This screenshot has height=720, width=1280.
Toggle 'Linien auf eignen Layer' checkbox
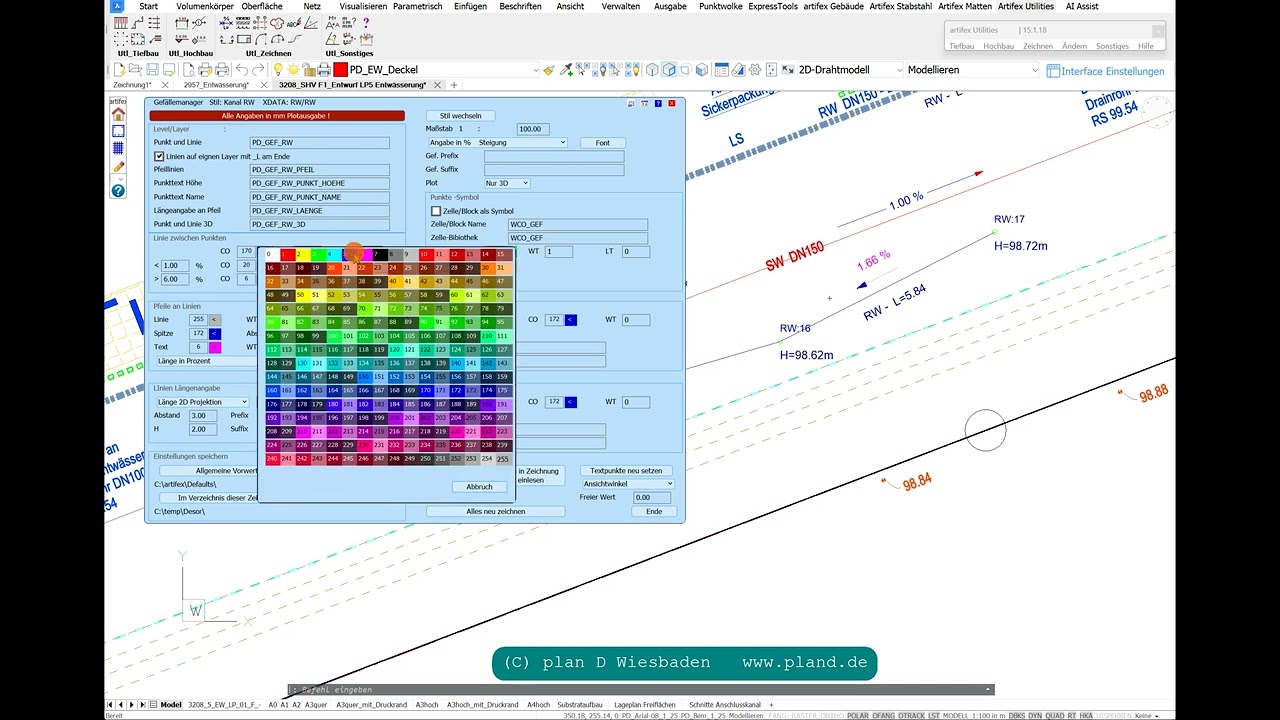pos(158,157)
